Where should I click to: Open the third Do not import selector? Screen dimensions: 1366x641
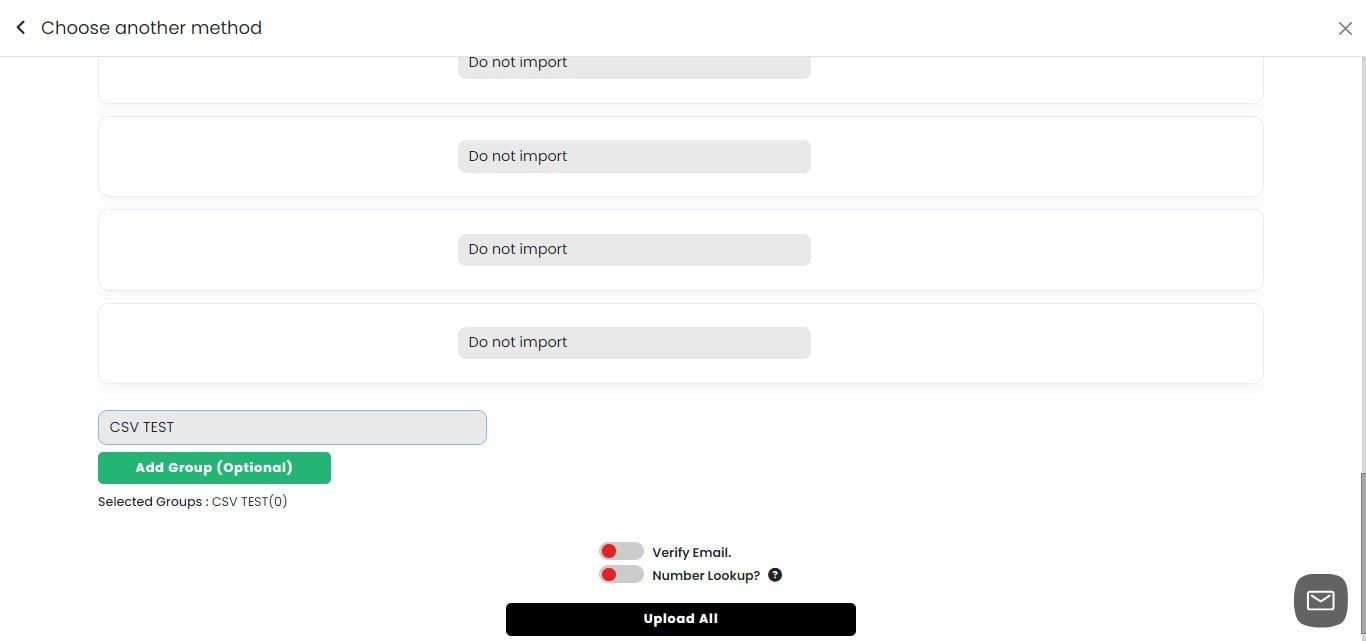(x=633, y=249)
